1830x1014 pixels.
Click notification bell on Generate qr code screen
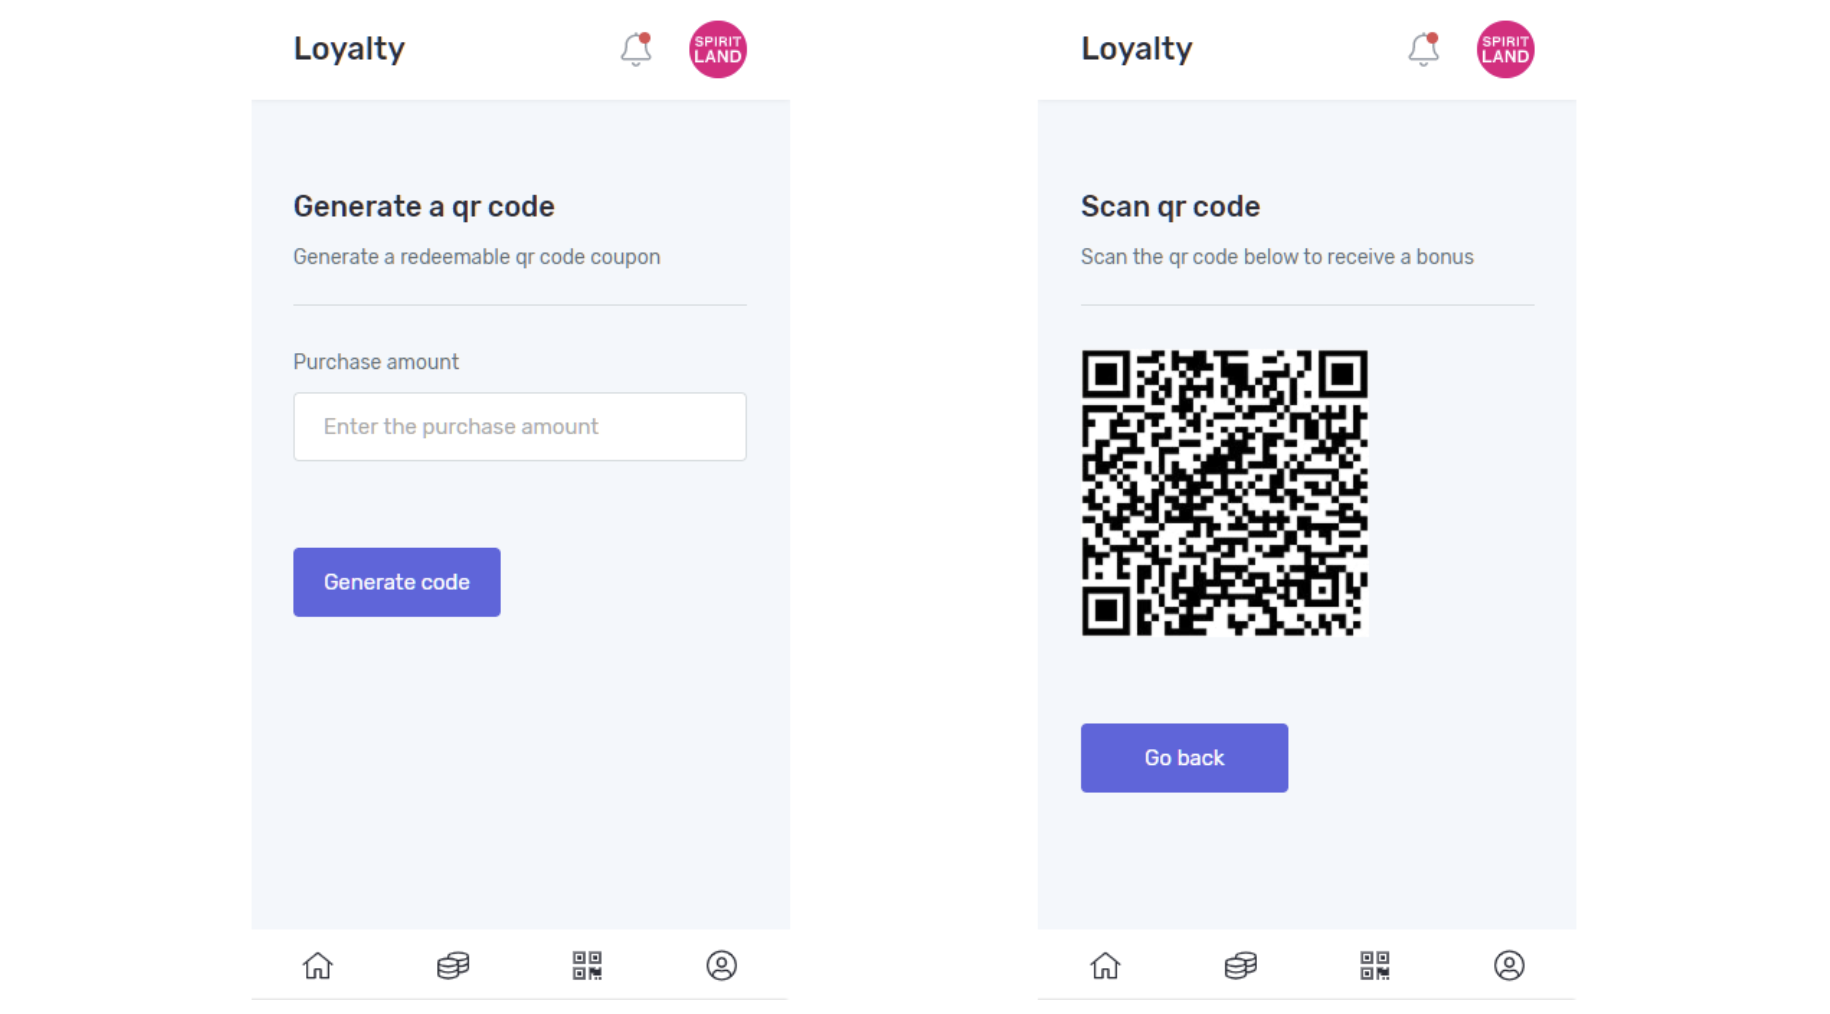point(636,49)
